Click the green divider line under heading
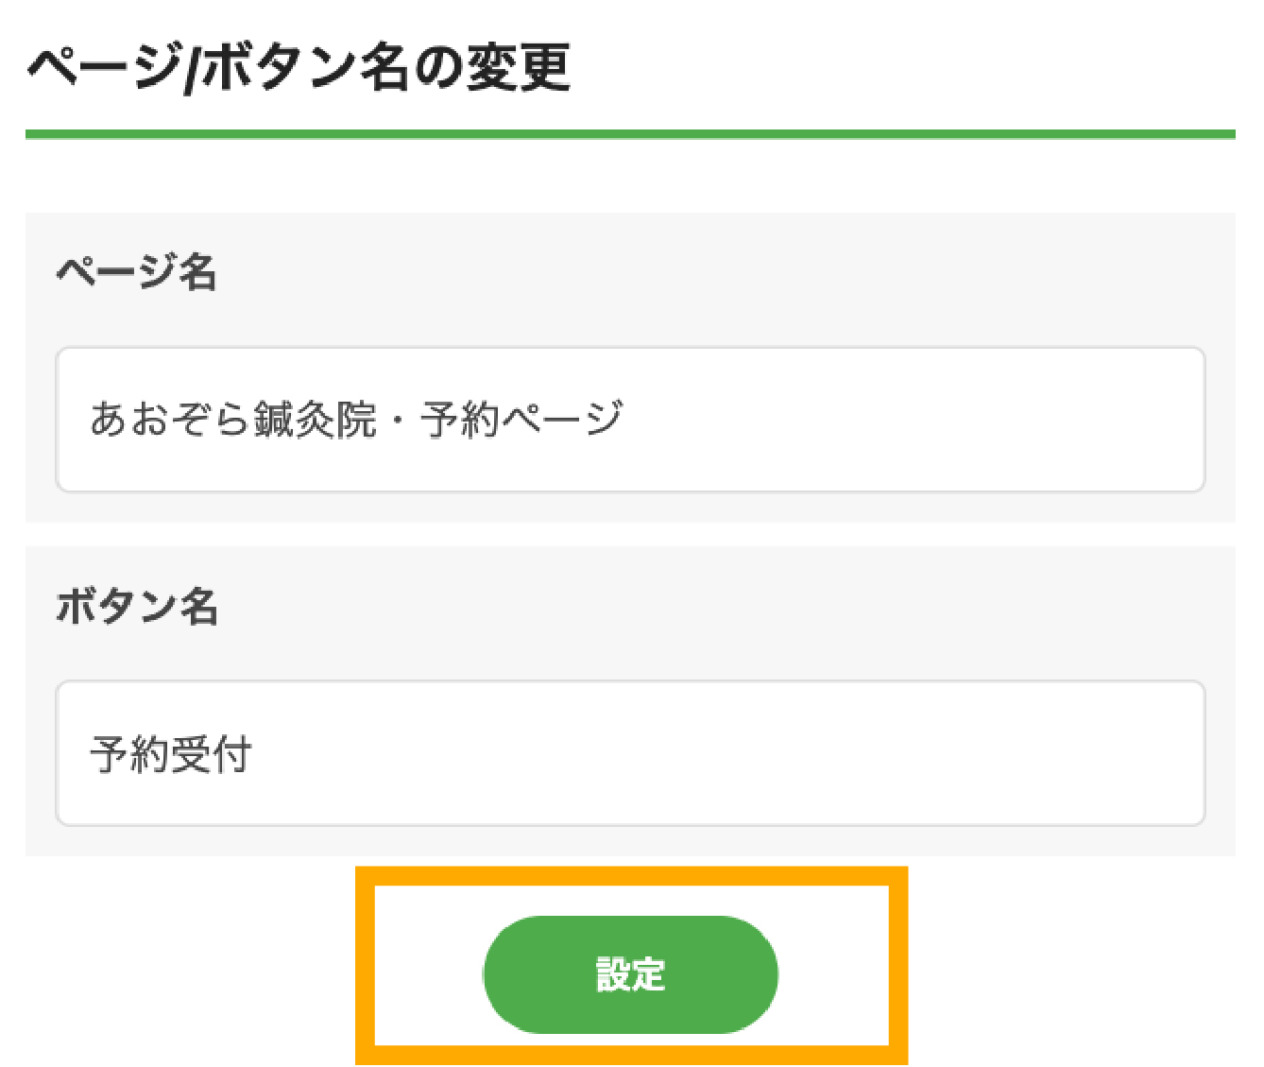 tap(630, 134)
